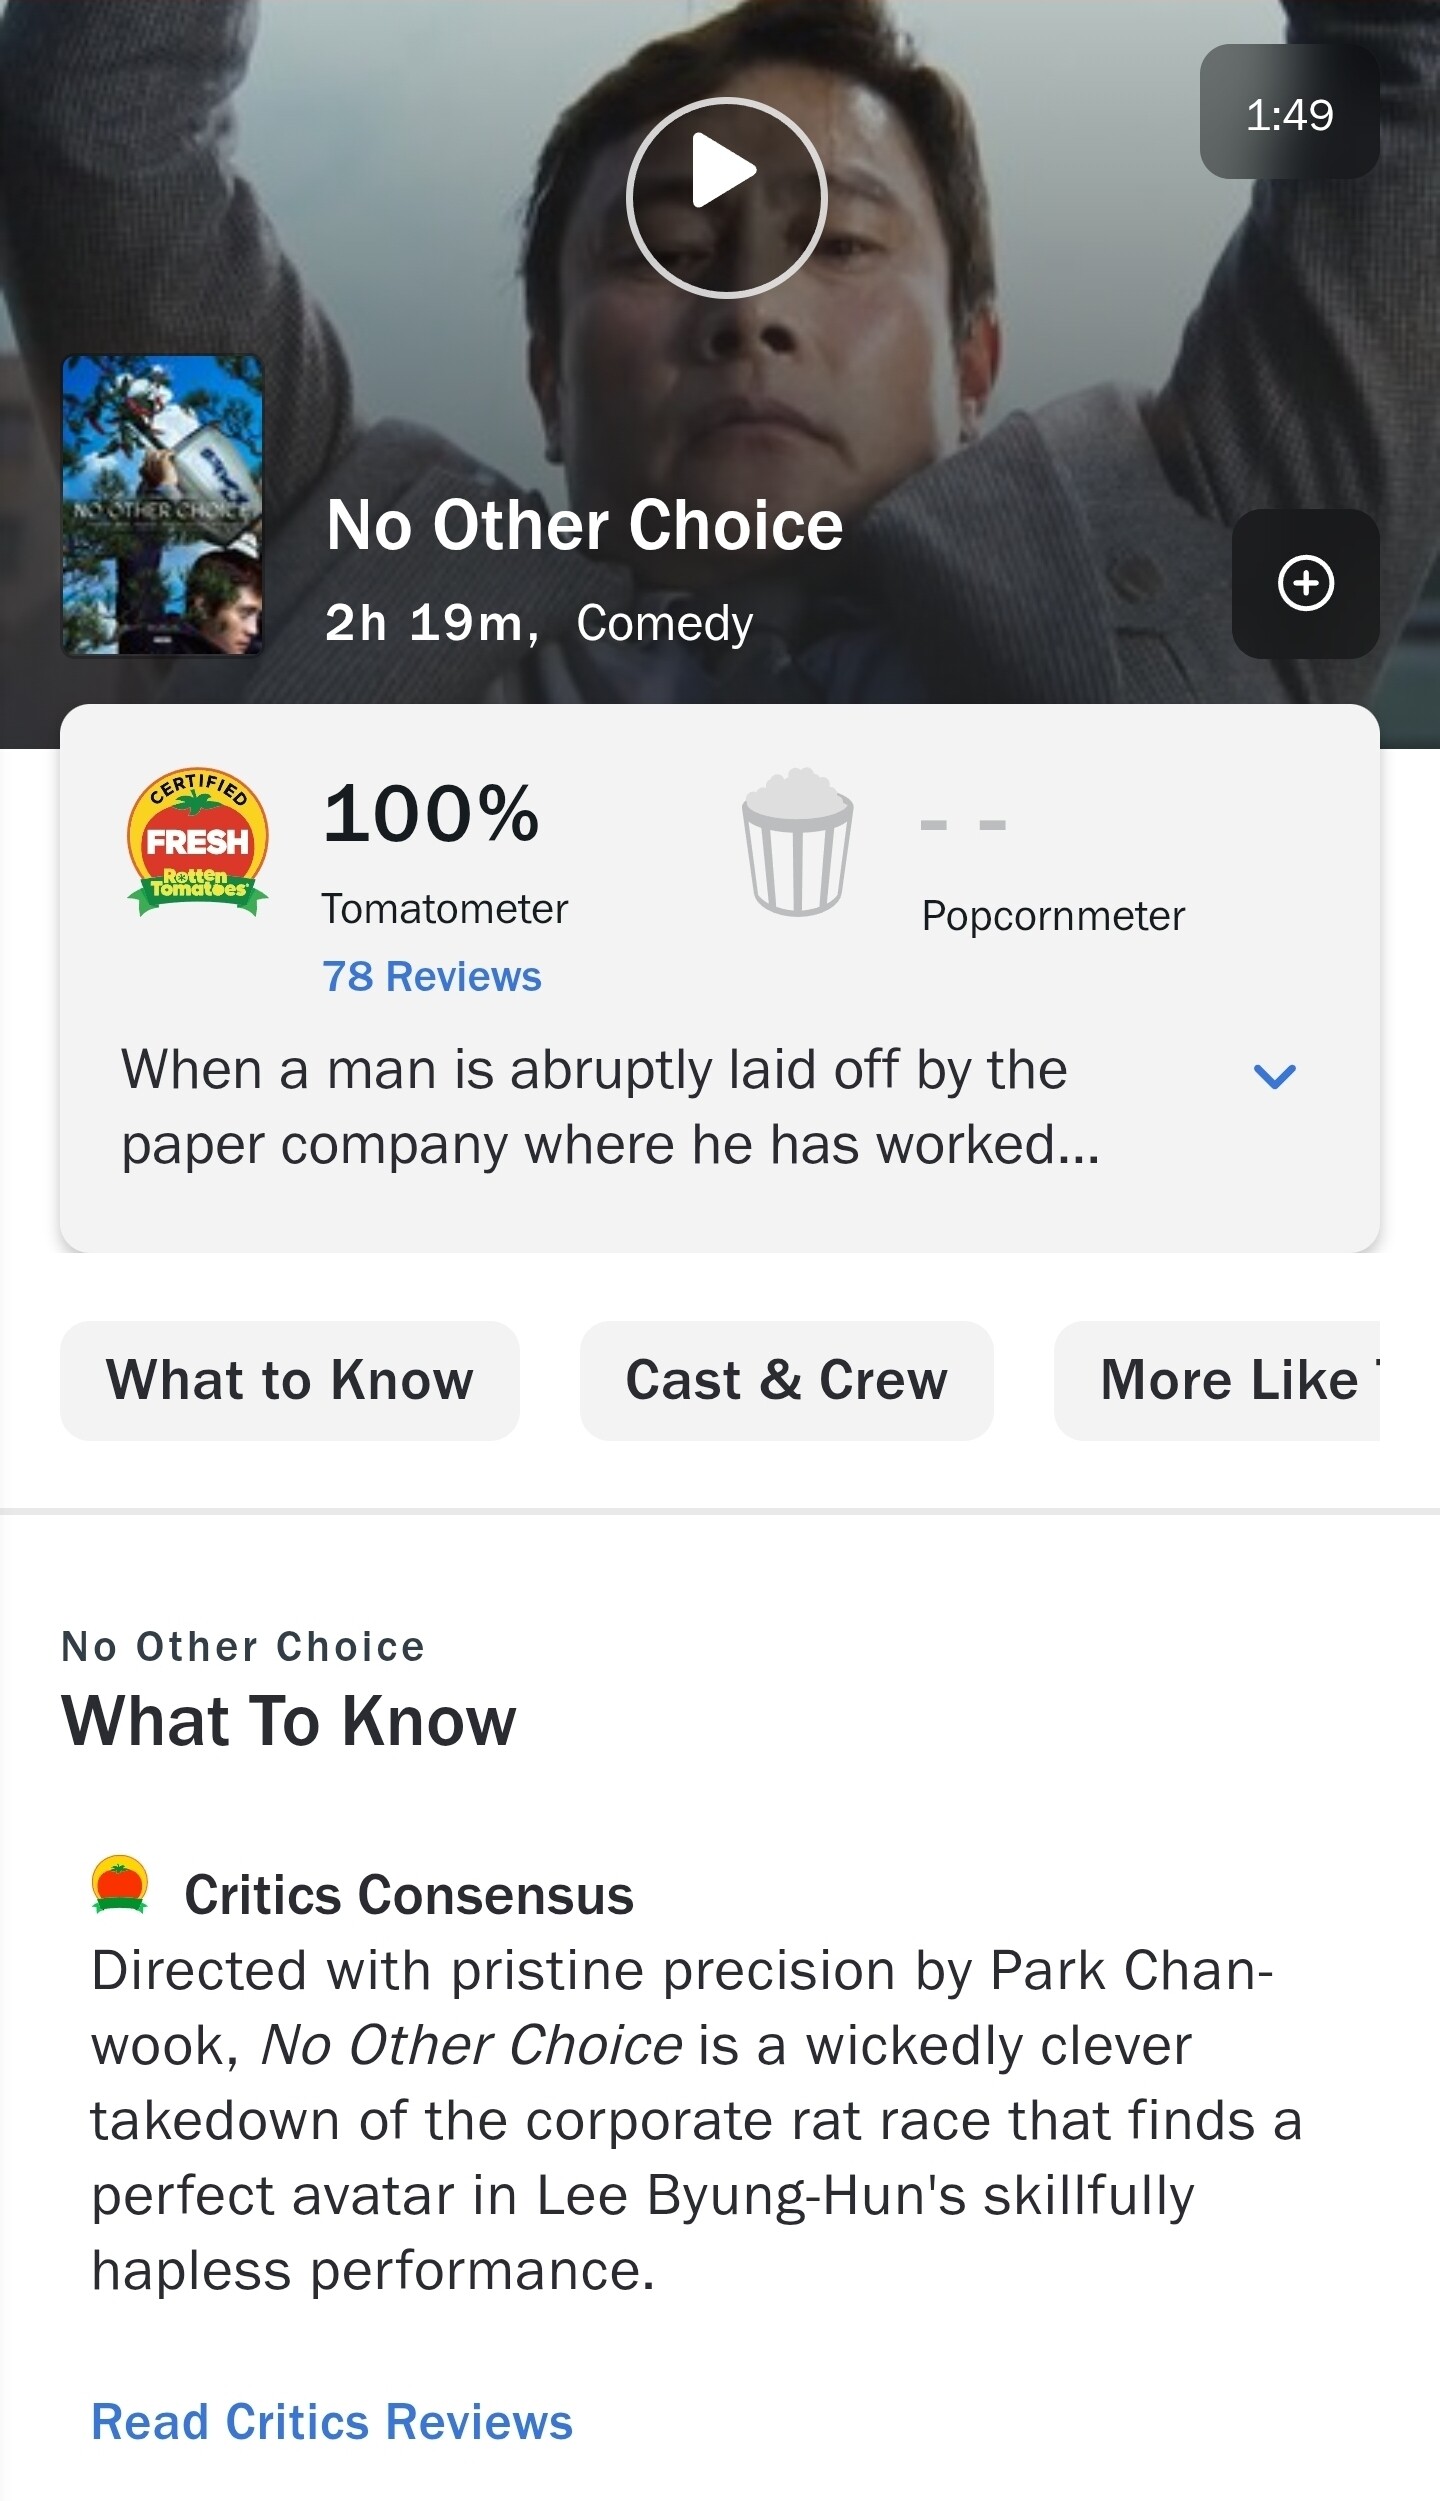Click the 100% Tomatometer score
This screenshot has width=1440, height=2501.
click(431, 814)
